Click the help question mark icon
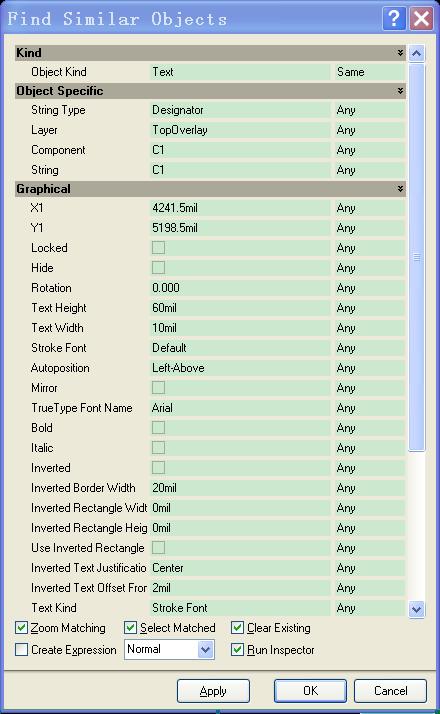Image resolution: width=440 pixels, height=714 pixels. (394, 19)
